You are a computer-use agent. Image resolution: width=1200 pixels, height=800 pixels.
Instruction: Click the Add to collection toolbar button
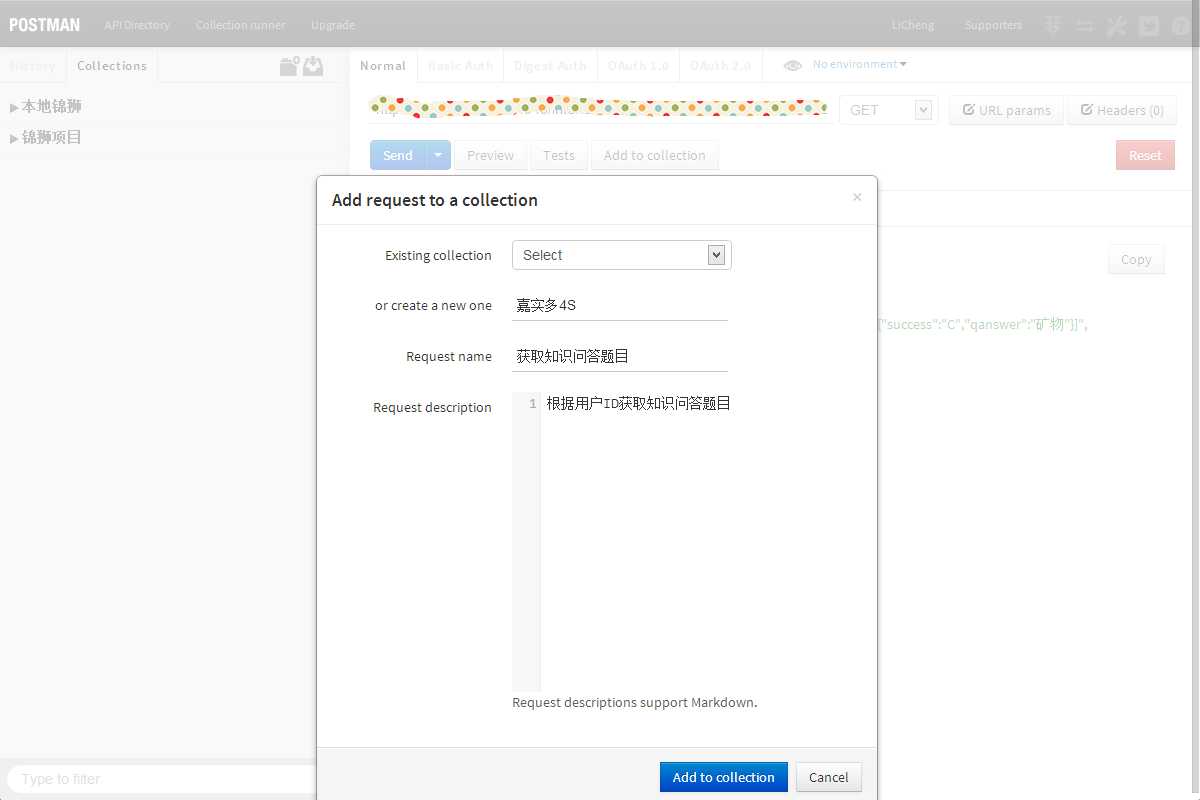pos(655,155)
